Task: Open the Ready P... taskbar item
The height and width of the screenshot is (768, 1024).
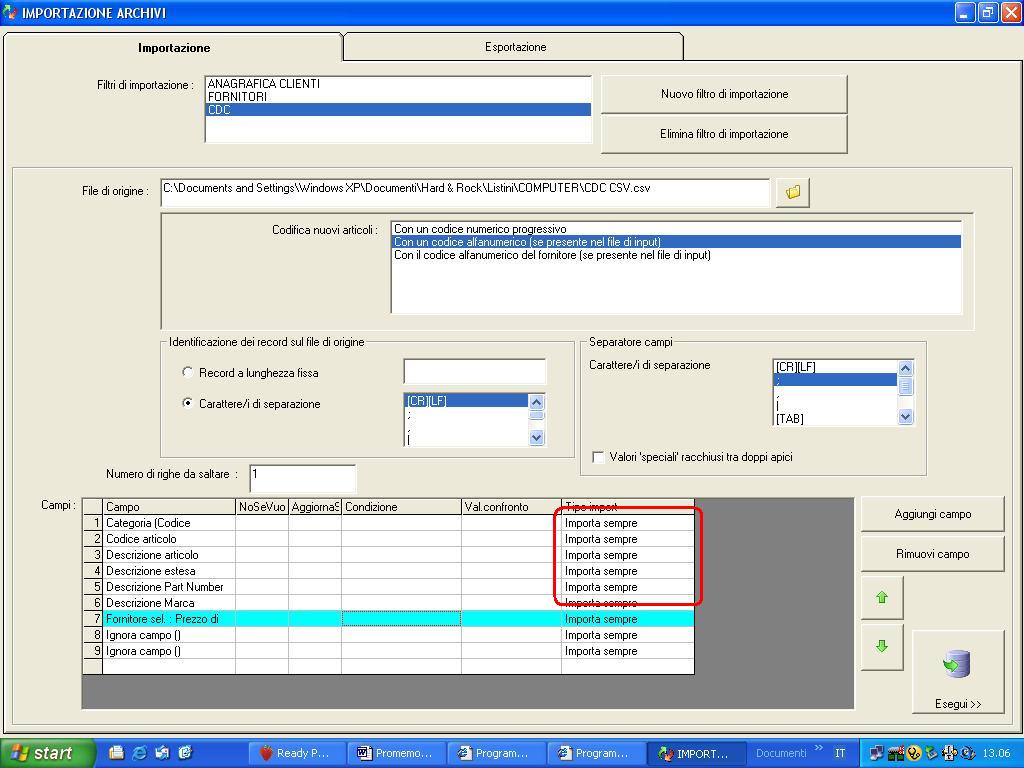Action: click(x=295, y=753)
